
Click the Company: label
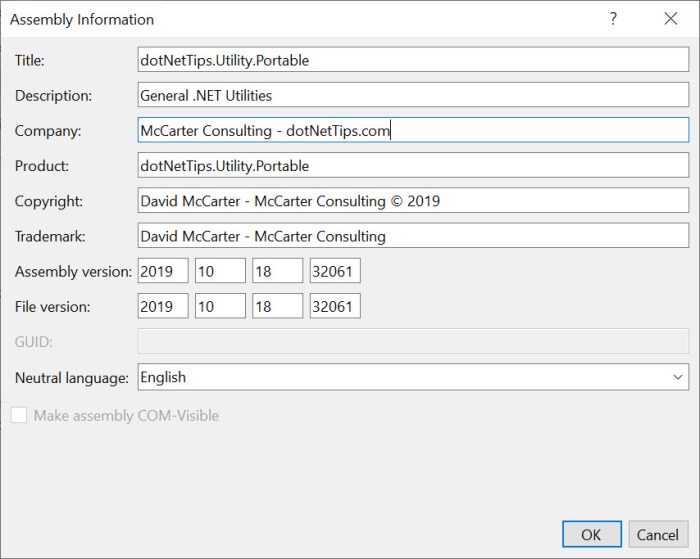point(48,131)
